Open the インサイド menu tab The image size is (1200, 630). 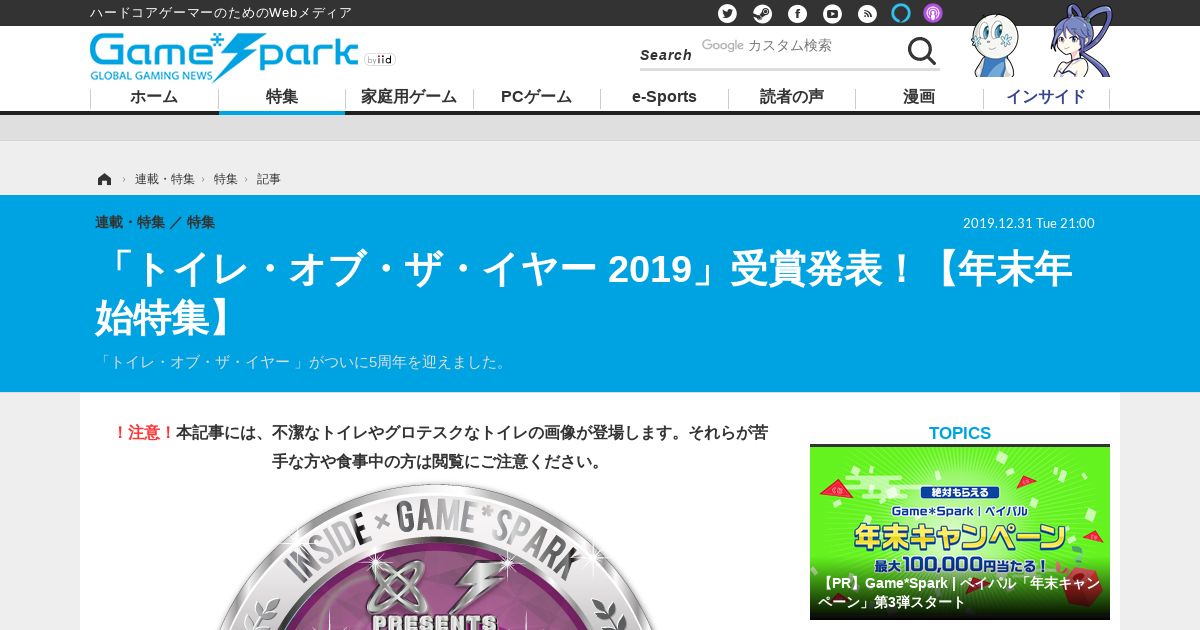1046,97
